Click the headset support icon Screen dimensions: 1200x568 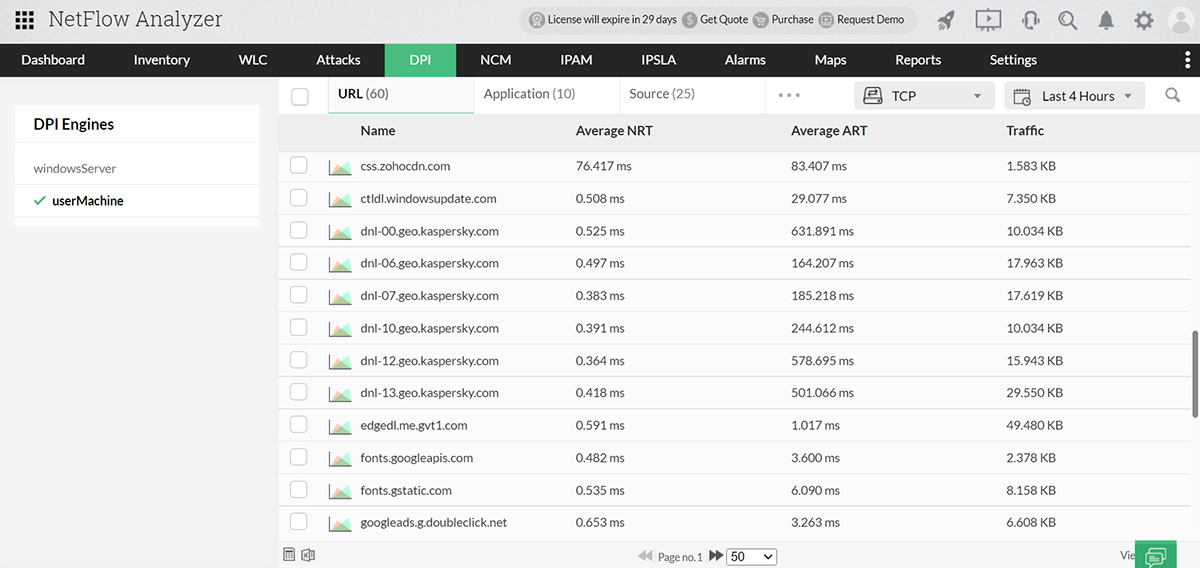1030,20
